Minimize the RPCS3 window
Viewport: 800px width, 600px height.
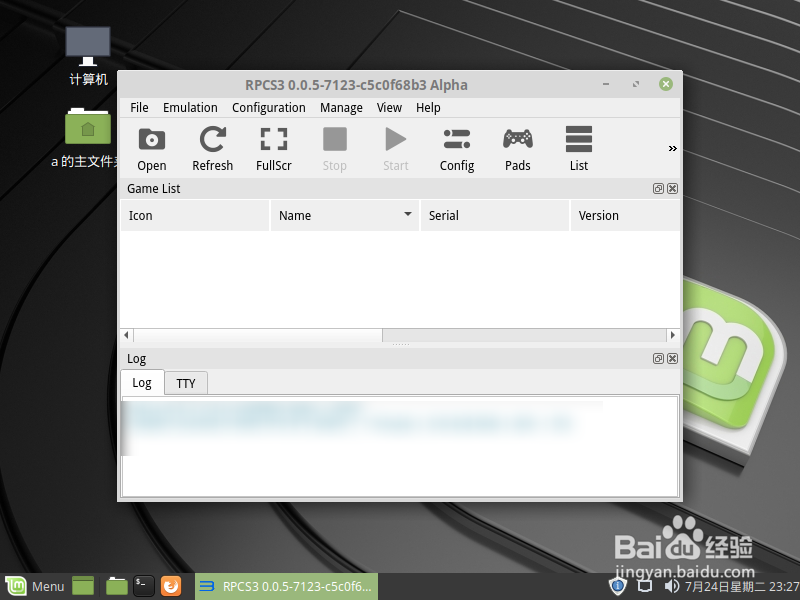(x=606, y=84)
